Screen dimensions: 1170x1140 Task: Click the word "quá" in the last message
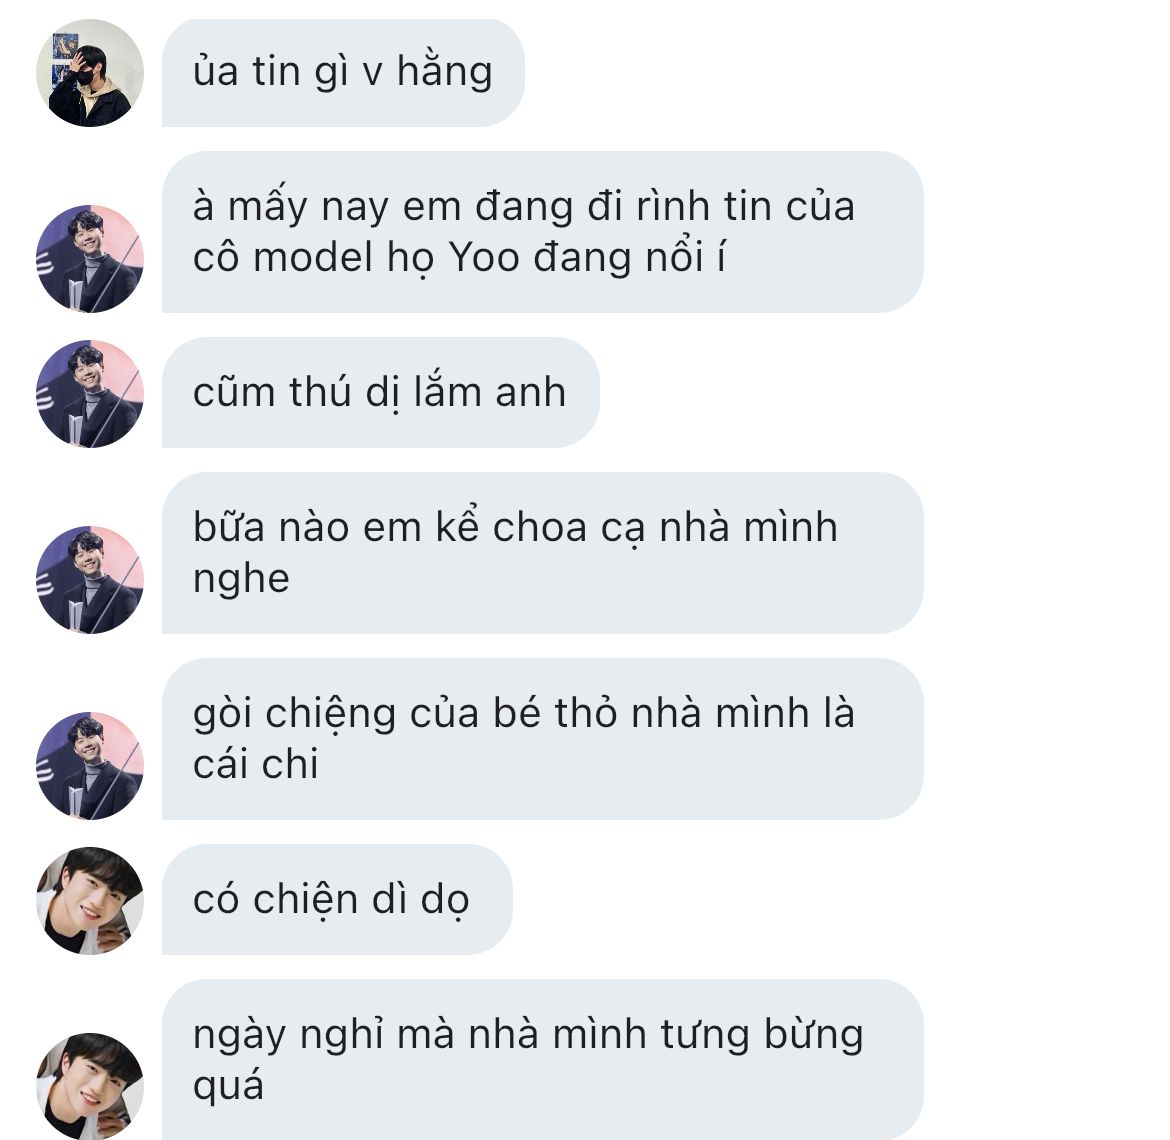click(228, 1087)
